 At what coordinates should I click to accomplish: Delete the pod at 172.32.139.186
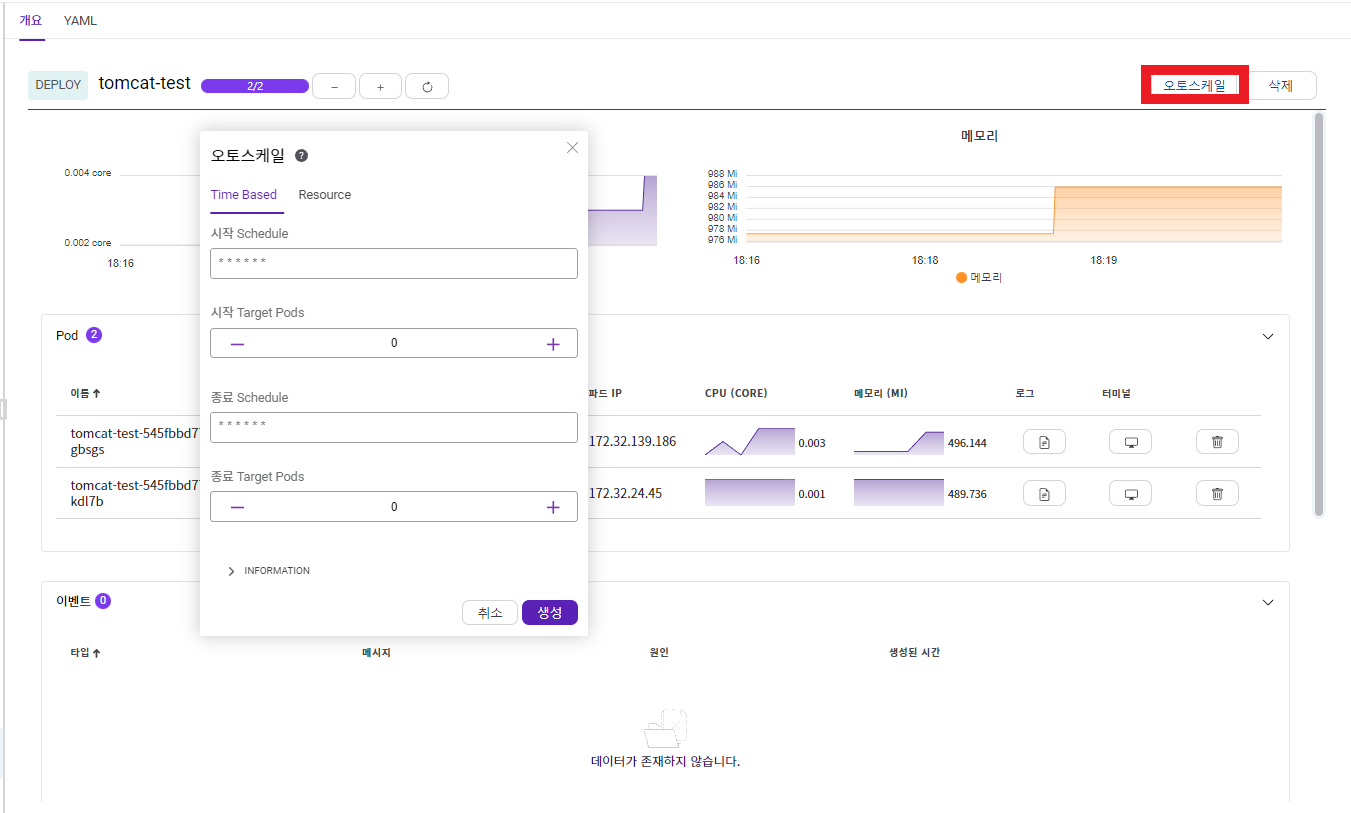1217,441
